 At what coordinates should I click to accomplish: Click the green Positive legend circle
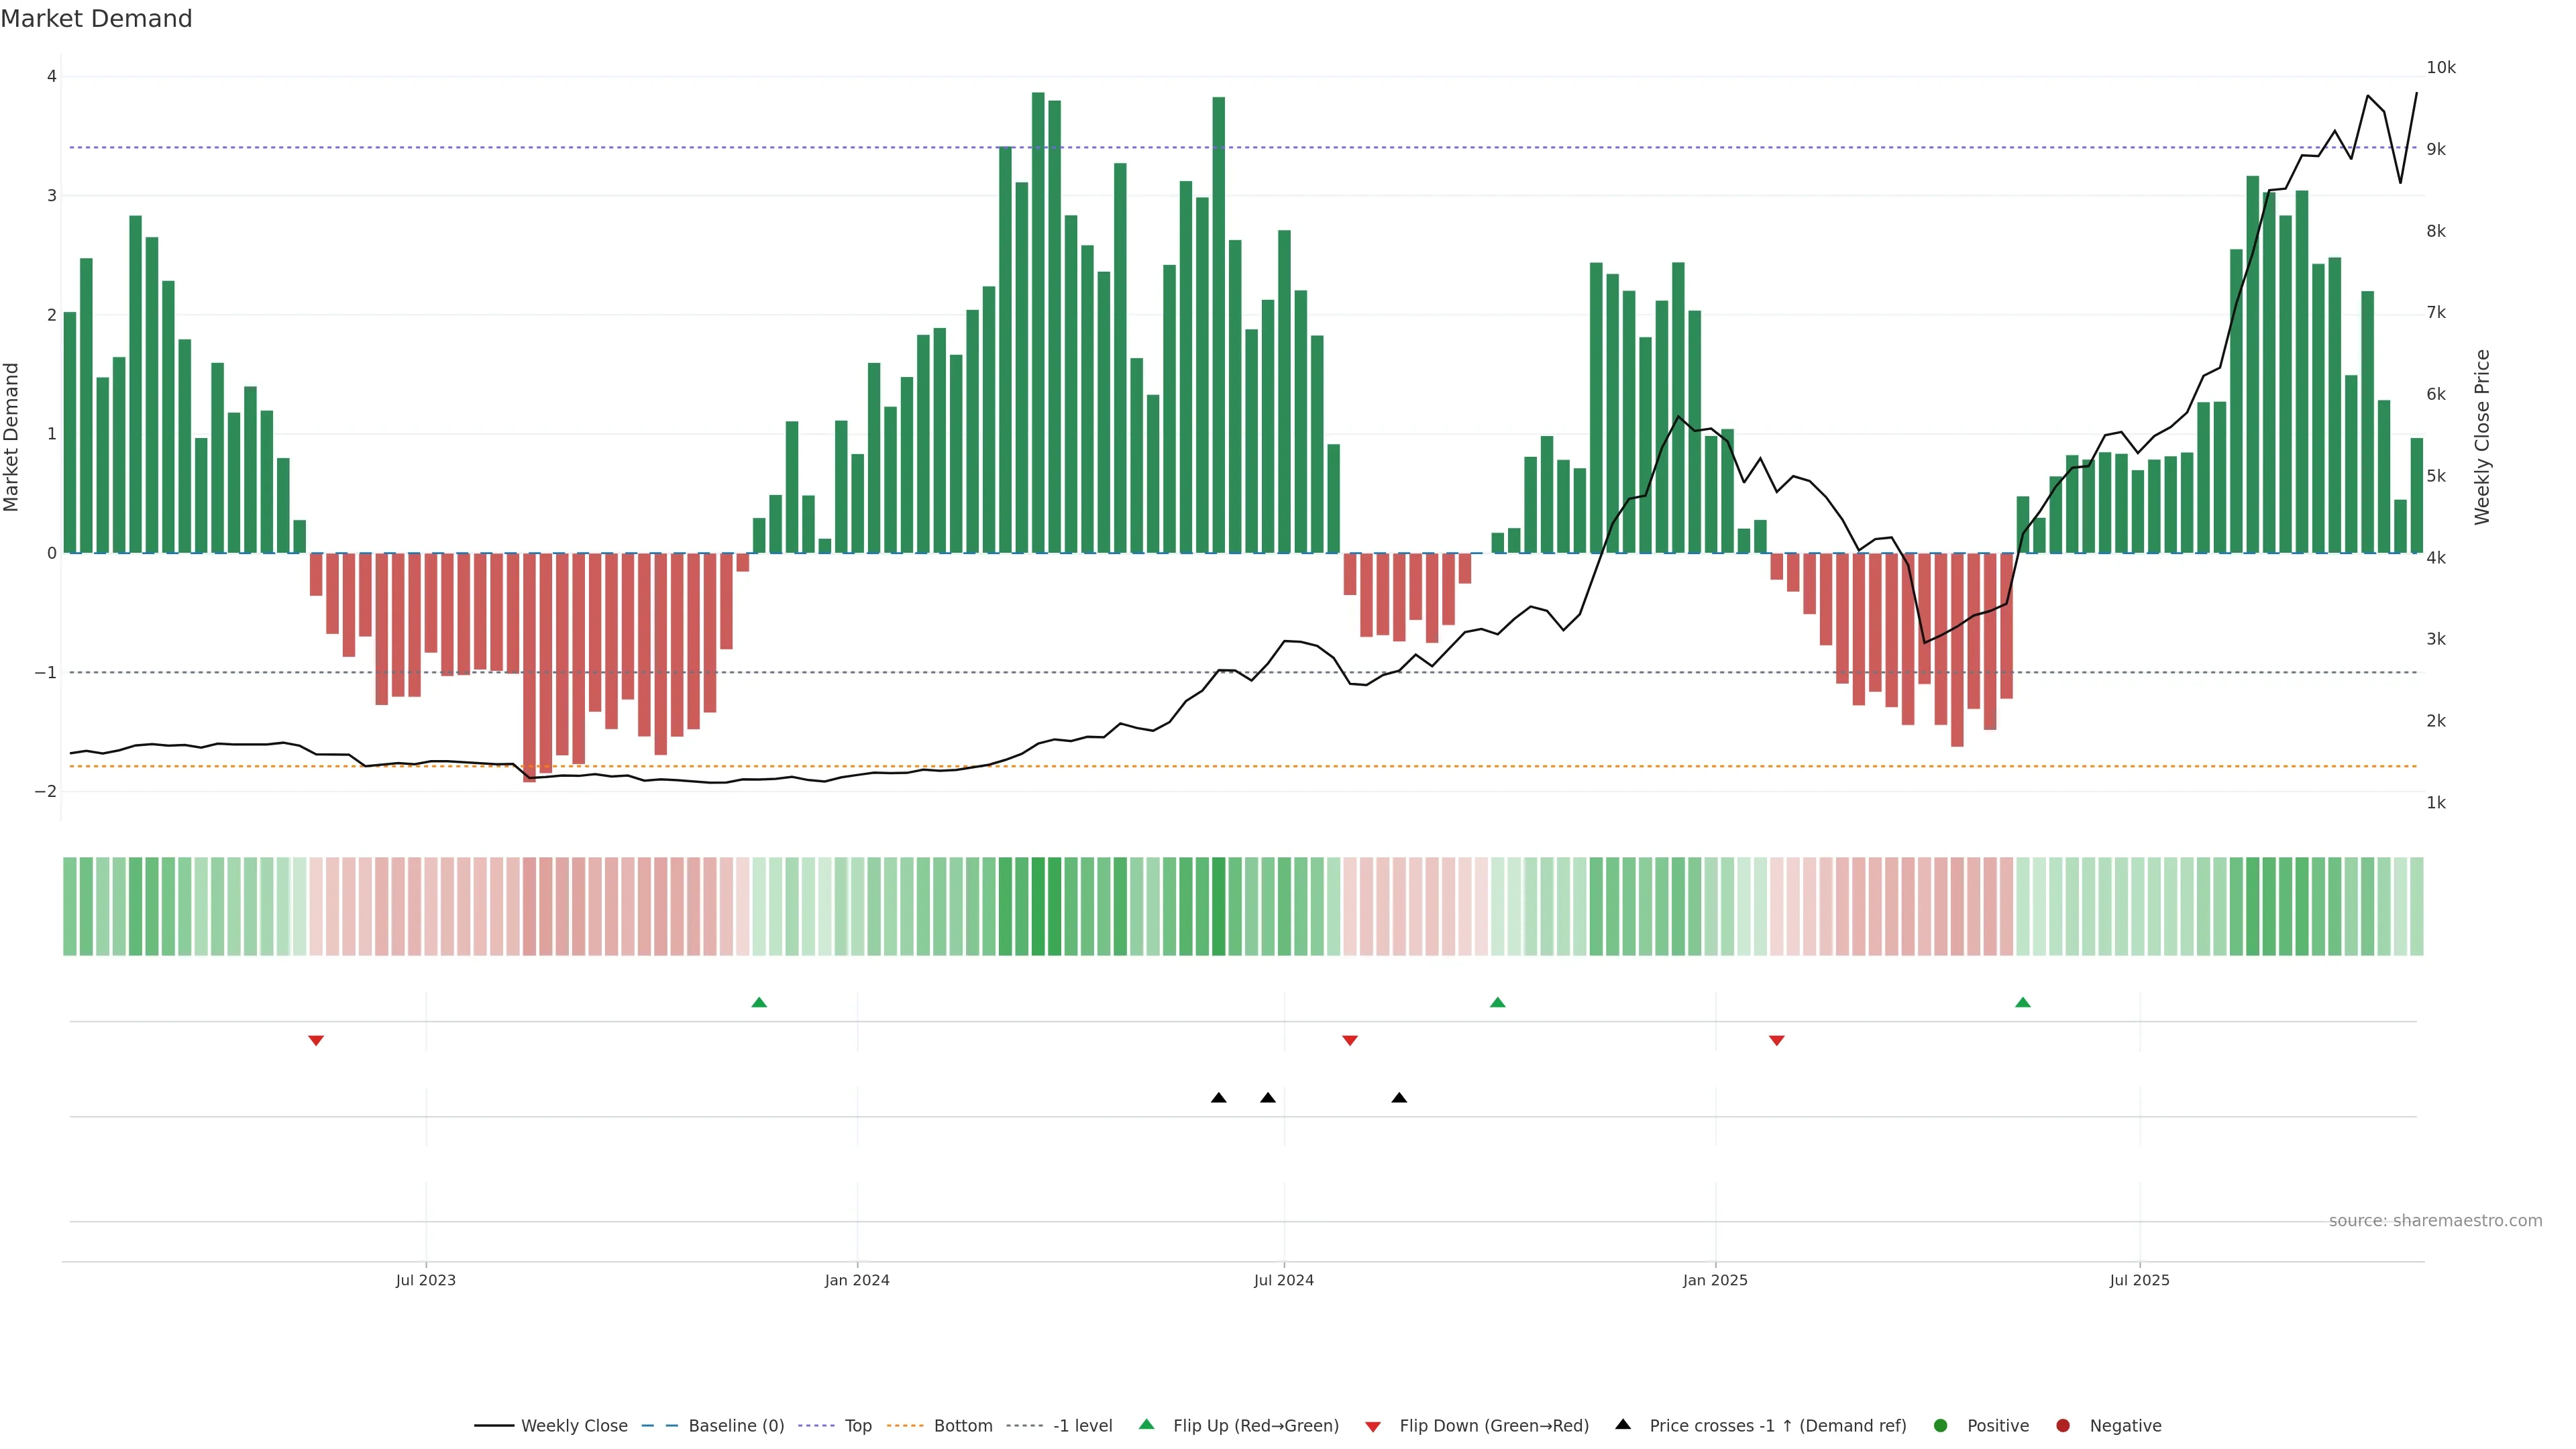[1941, 1425]
